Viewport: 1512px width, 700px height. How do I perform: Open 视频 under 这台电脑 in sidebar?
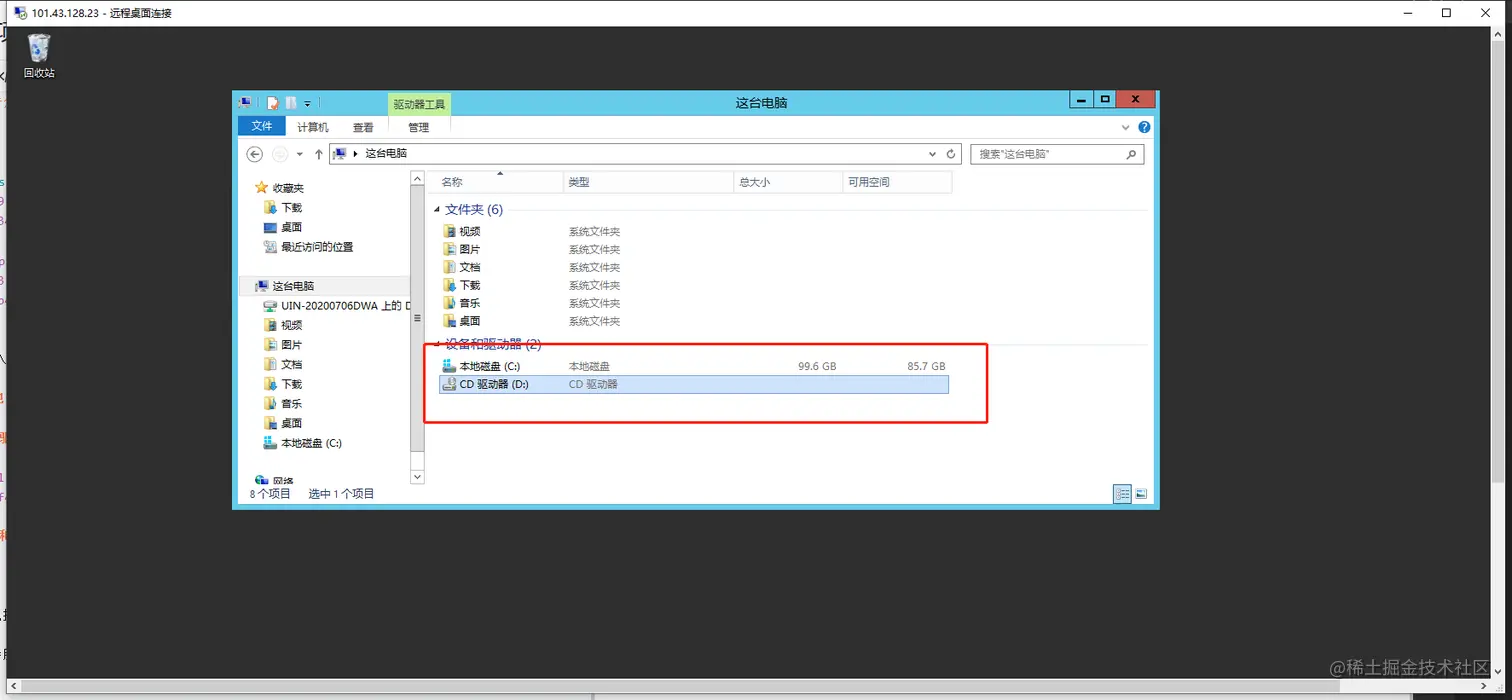[291, 325]
